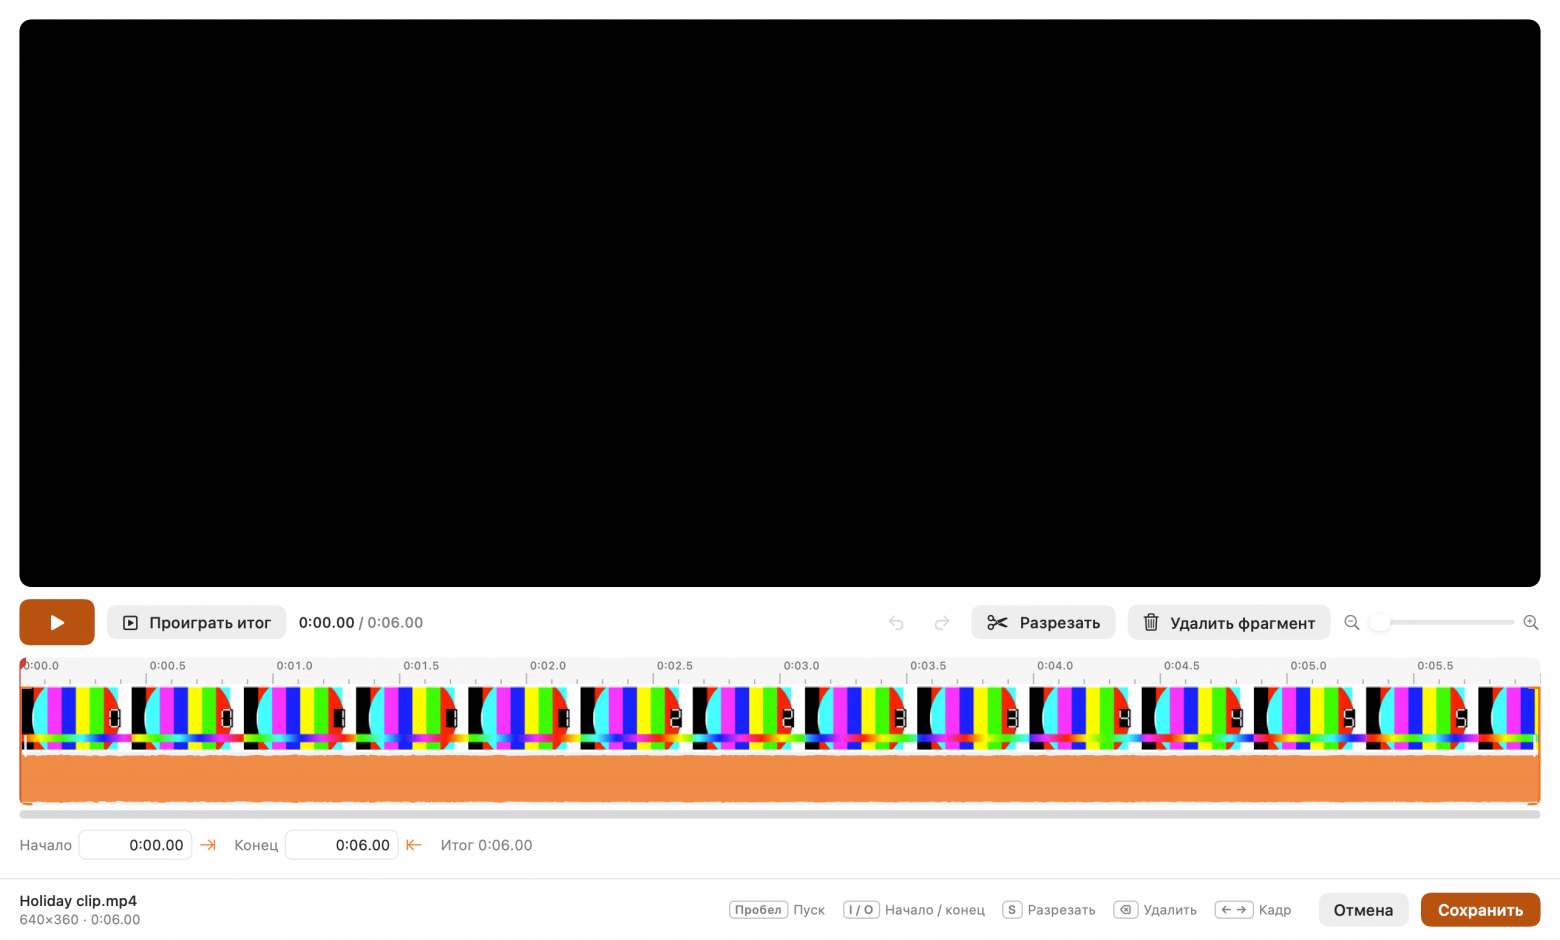
Task: Split the clip with Разрезать
Action: click(1043, 622)
